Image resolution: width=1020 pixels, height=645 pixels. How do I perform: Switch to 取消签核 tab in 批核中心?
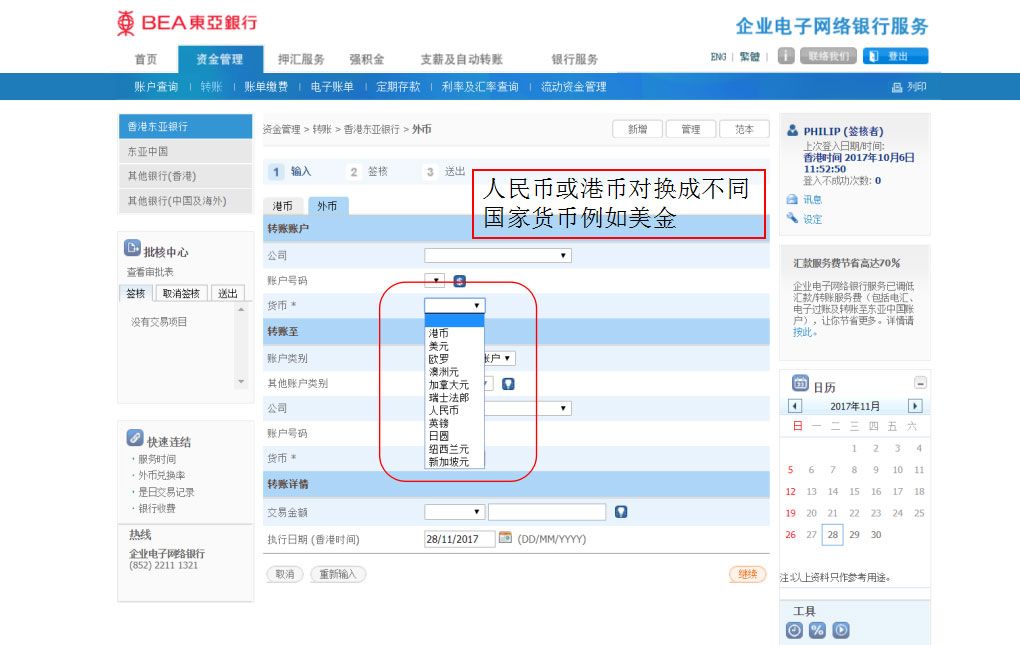[181, 293]
